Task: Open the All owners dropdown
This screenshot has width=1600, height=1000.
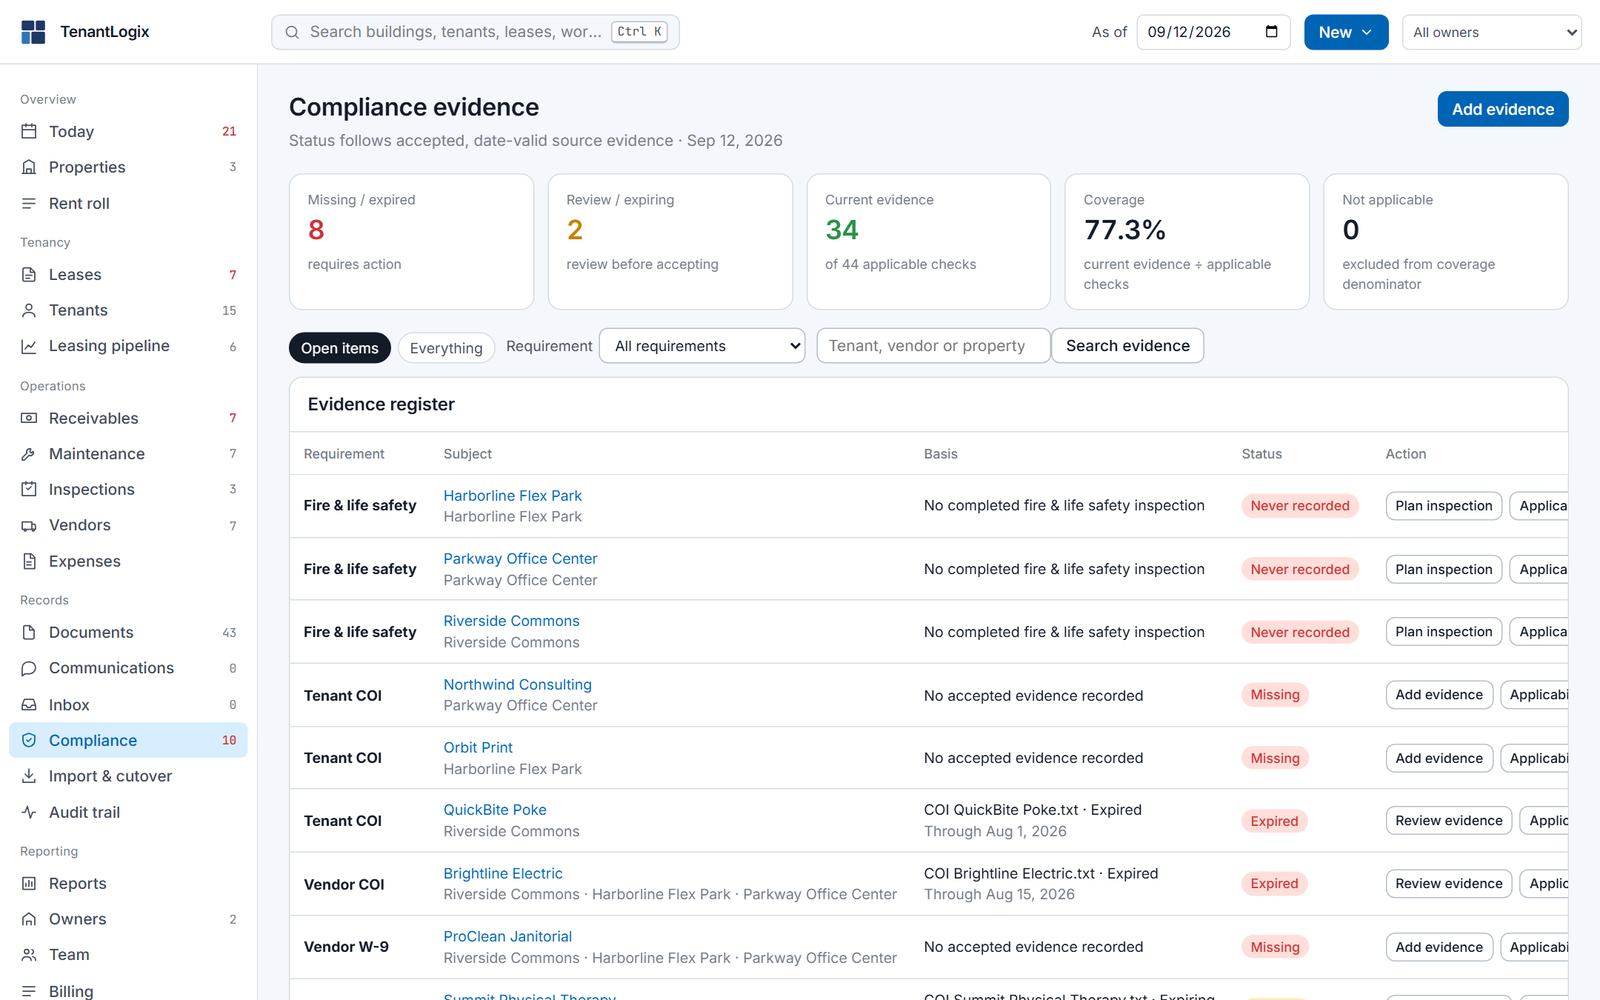Action: pyautogui.click(x=1492, y=32)
